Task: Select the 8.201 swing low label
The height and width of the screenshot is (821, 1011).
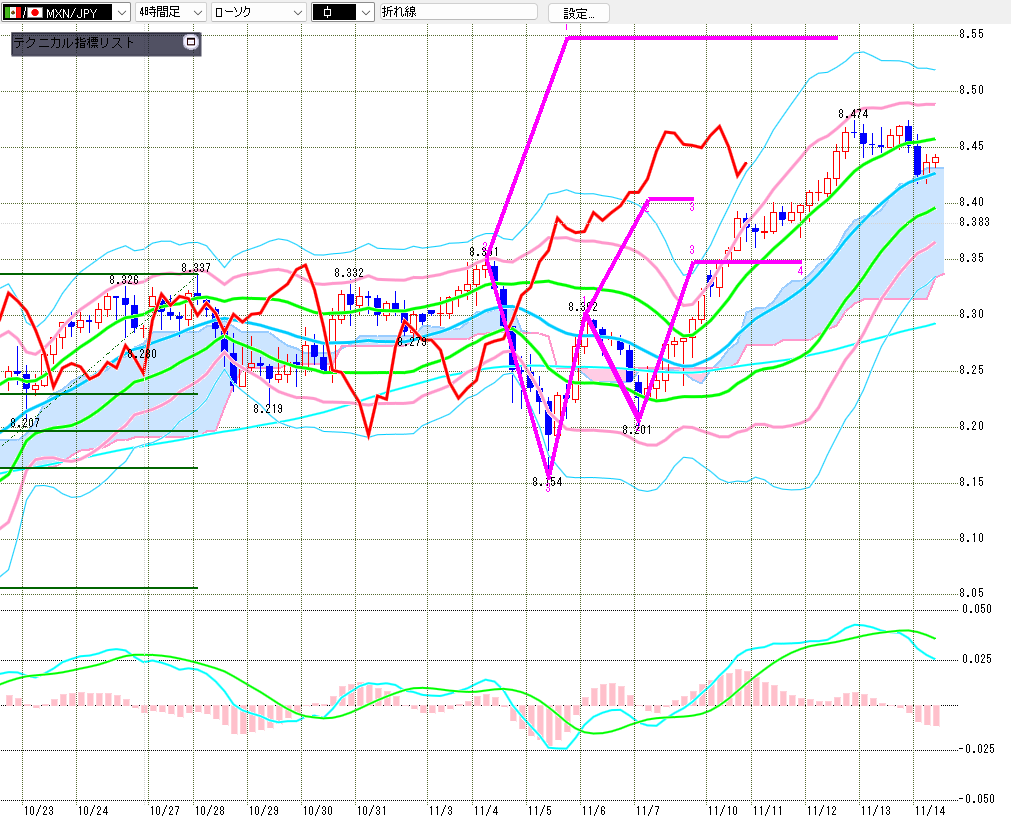Action: 637,430
